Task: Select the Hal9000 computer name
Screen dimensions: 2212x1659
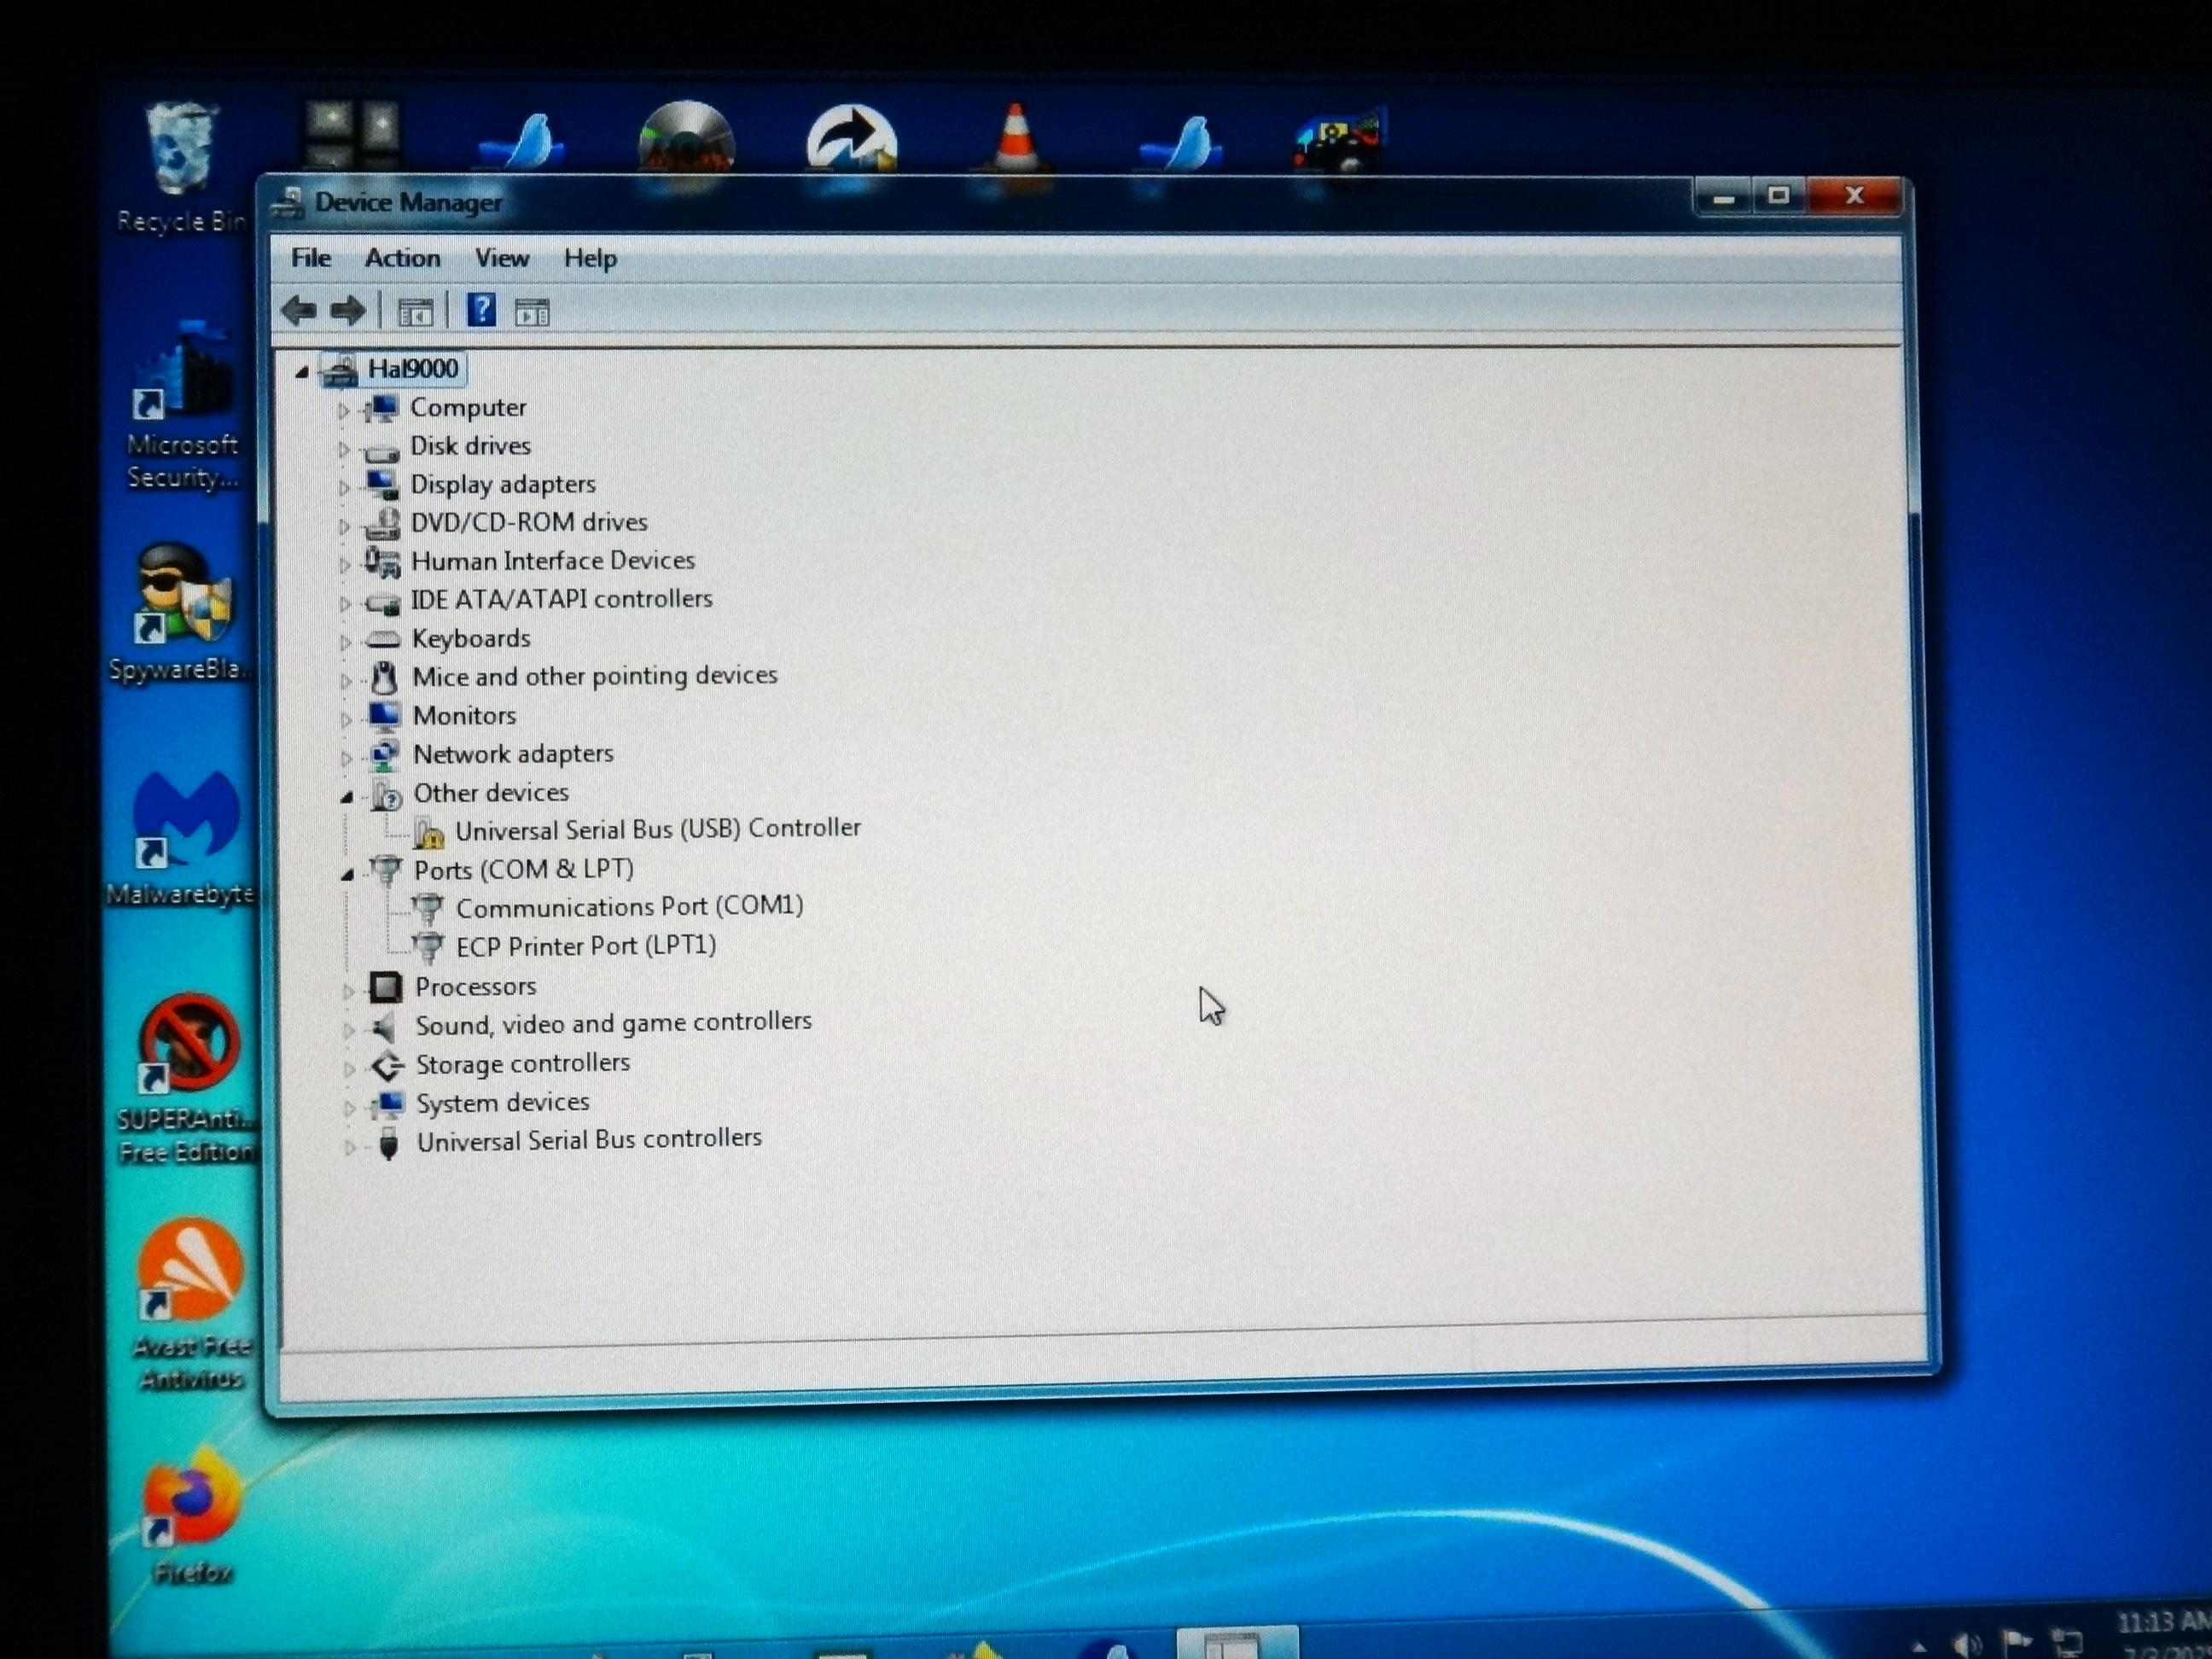Action: point(412,368)
